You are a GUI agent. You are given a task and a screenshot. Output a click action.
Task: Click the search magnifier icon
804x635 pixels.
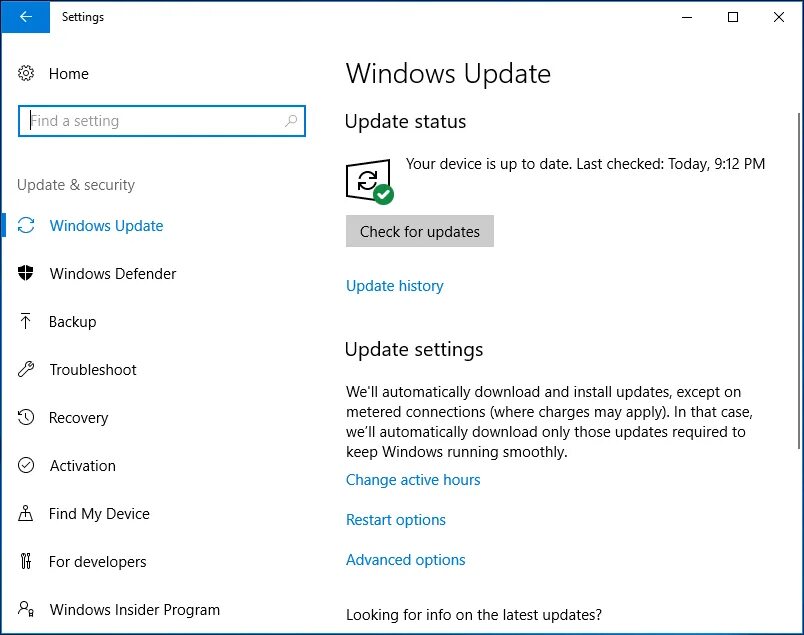(291, 121)
